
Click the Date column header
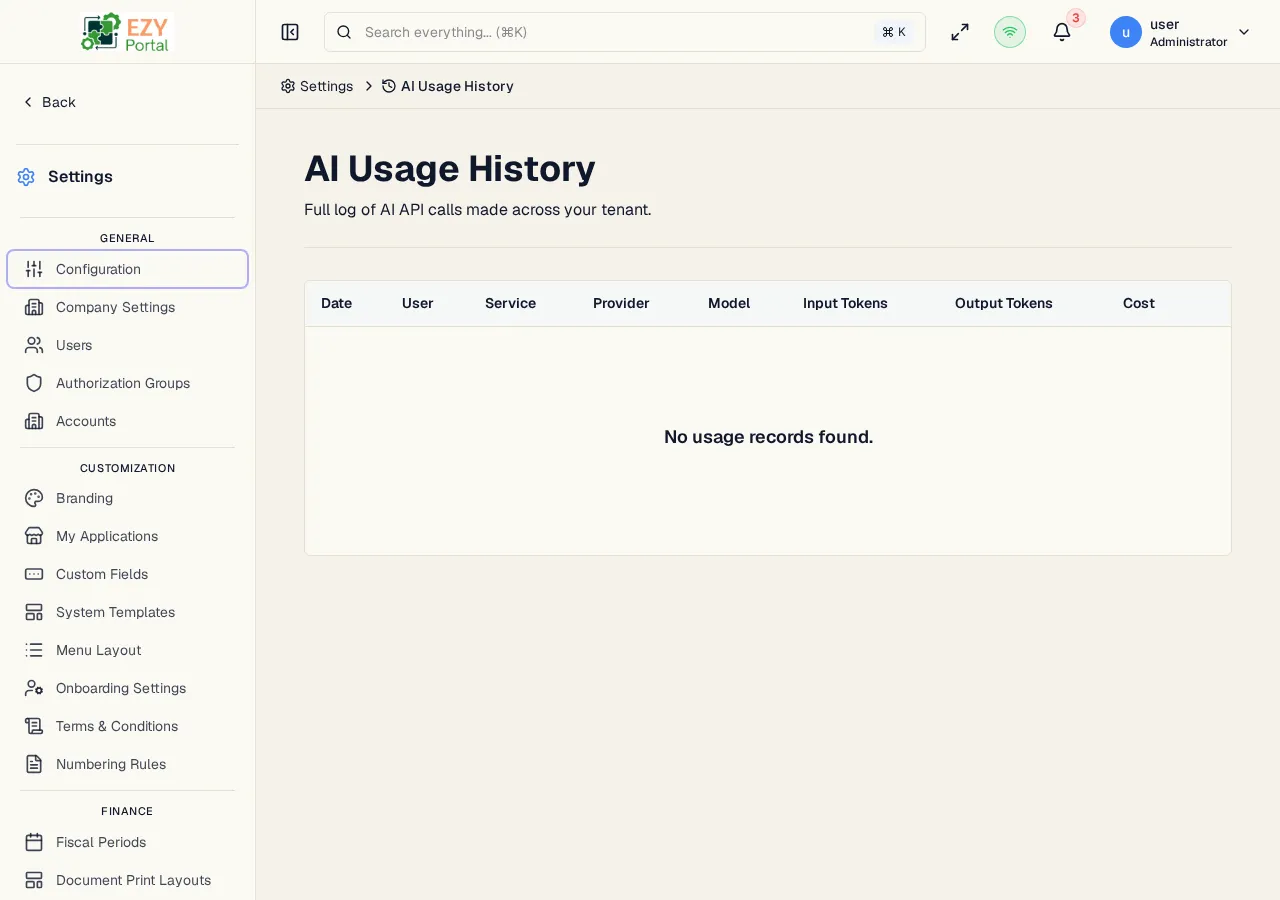pos(336,303)
